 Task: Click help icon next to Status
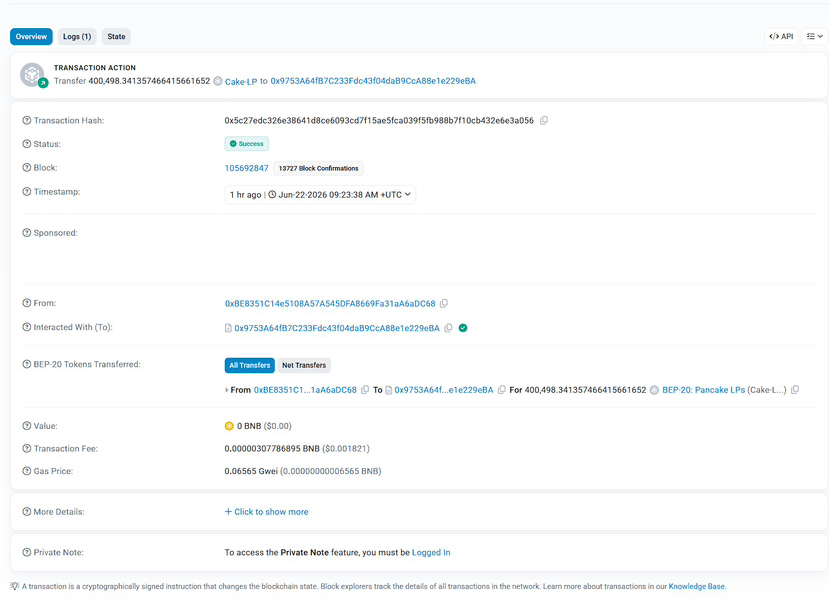tap(26, 144)
